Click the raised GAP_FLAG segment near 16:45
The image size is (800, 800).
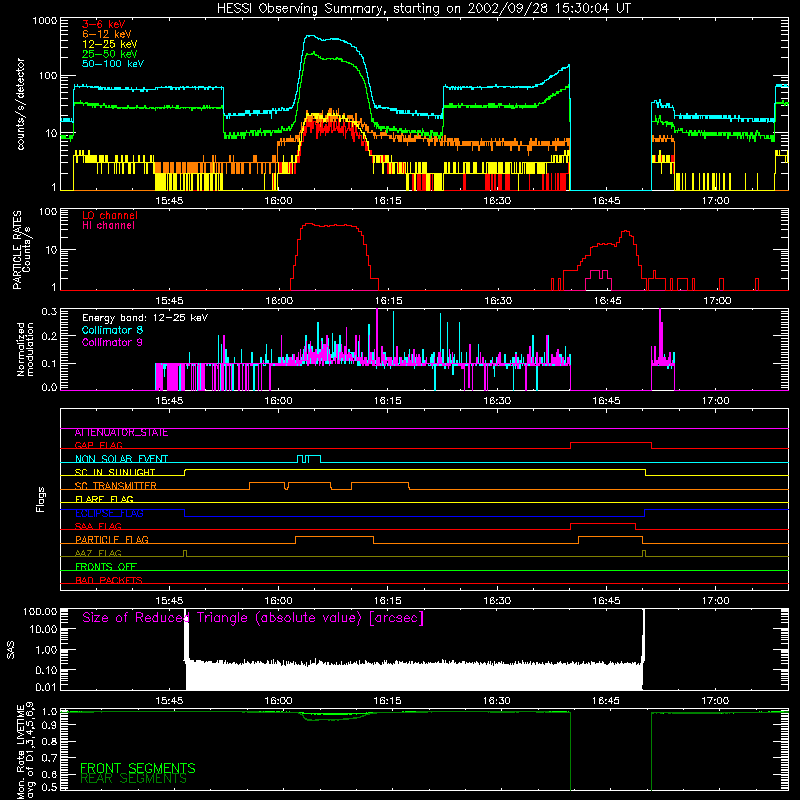[x=611, y=443]
